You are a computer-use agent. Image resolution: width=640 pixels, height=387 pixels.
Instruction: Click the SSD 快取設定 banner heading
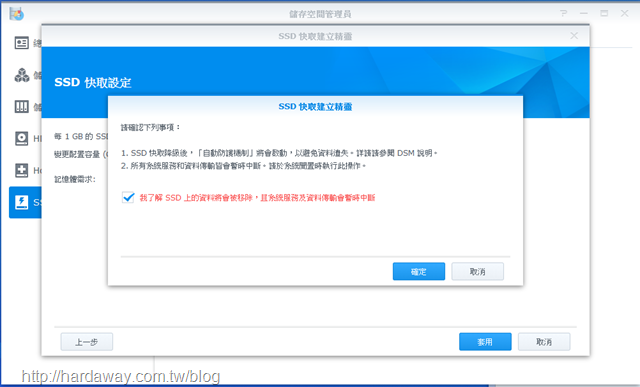(93, 82)
